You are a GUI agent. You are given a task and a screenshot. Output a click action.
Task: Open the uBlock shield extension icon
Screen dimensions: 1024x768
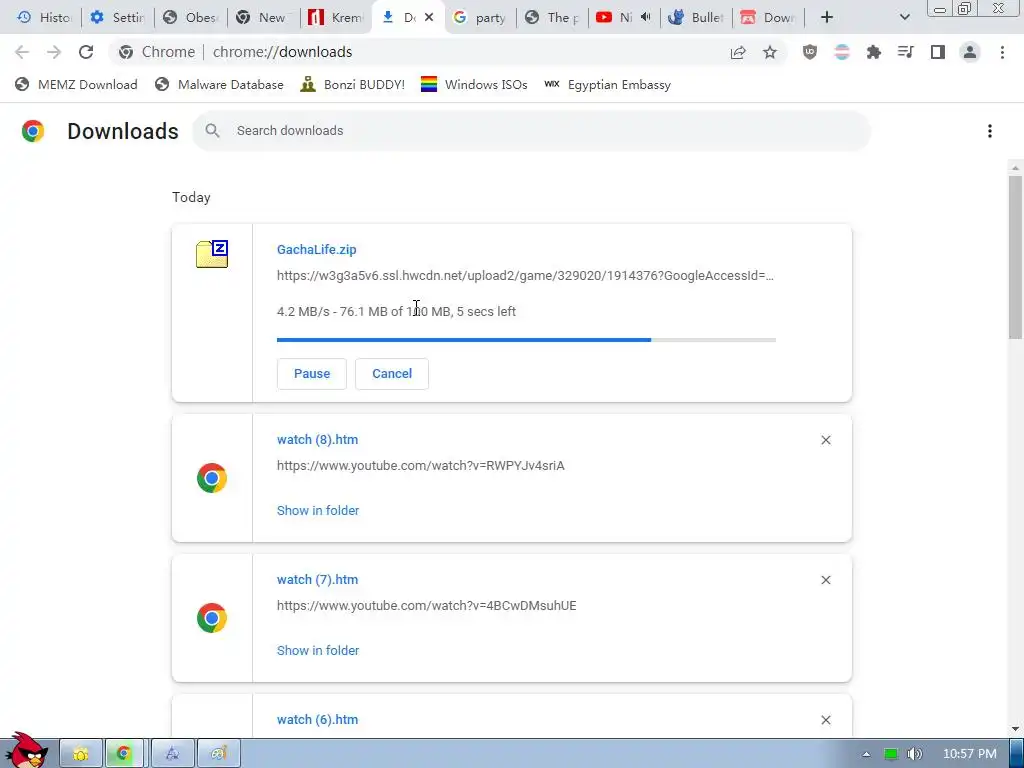pos(810,52)
